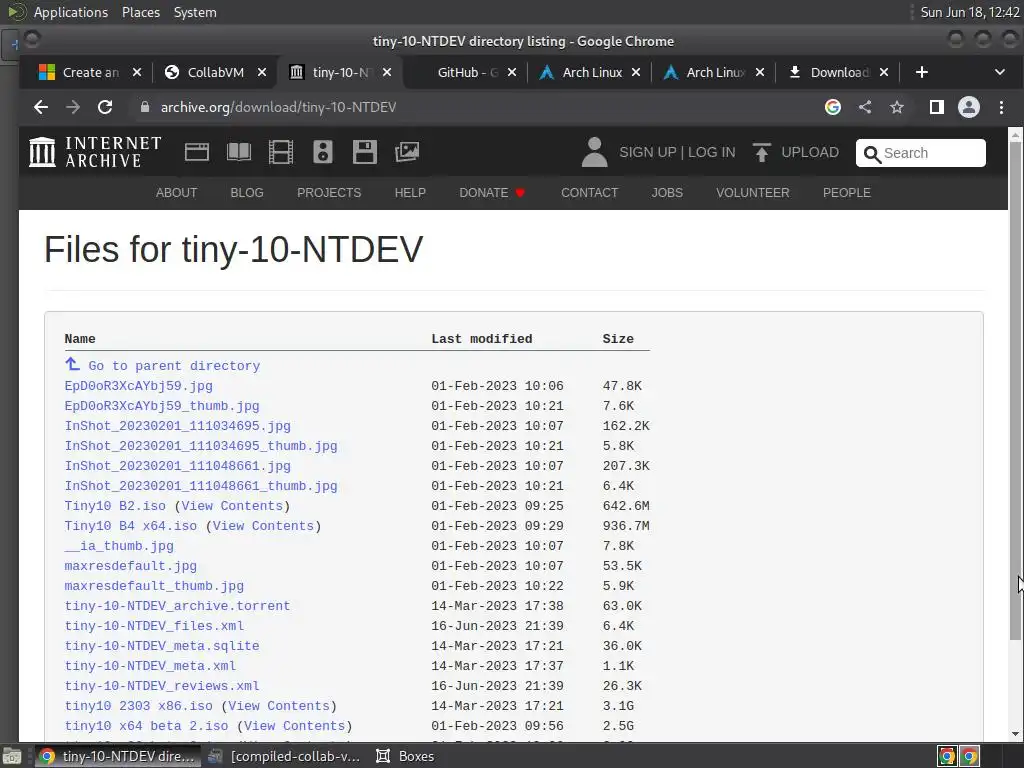Screen dimensions: 1024x768
Task: Click ABOUT in the navigation bar
Action: point(176,193)
